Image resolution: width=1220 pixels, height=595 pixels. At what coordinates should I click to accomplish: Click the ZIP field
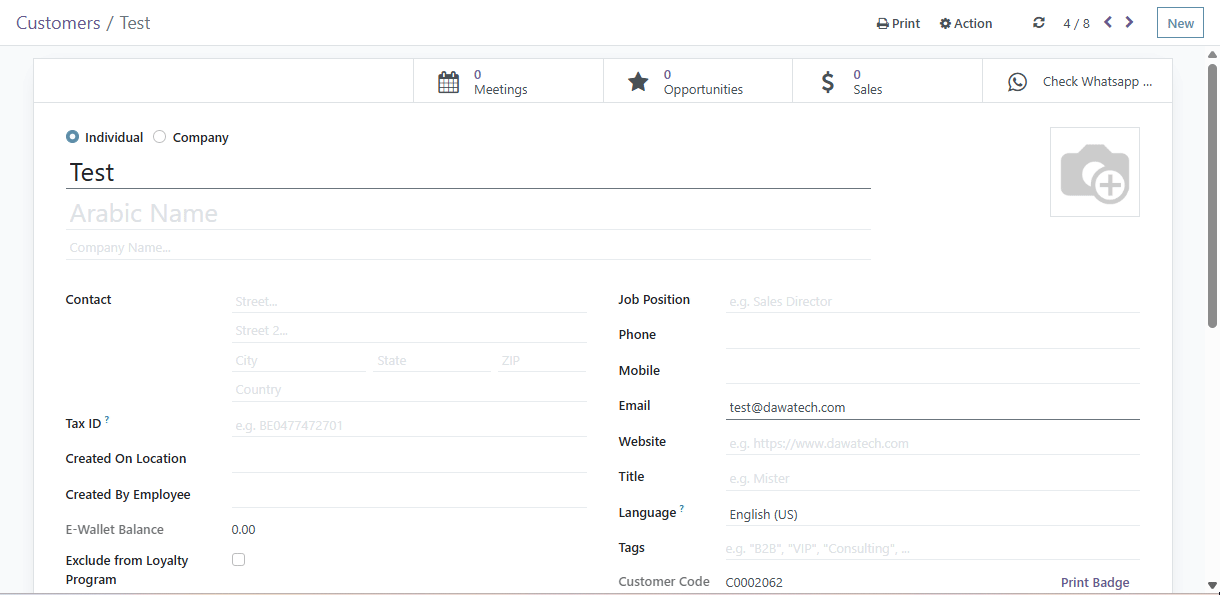tap(542, 360)
